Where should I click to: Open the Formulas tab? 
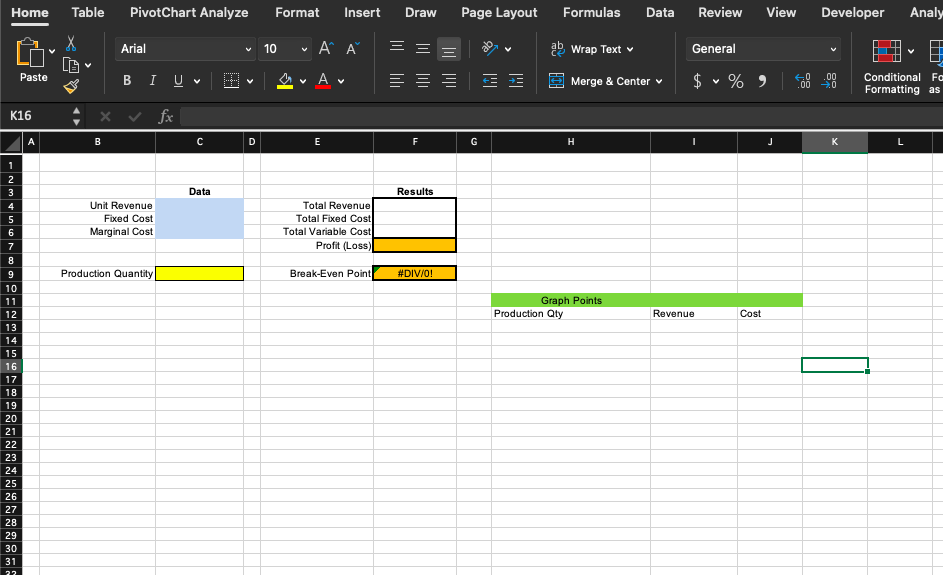[592, 13]
